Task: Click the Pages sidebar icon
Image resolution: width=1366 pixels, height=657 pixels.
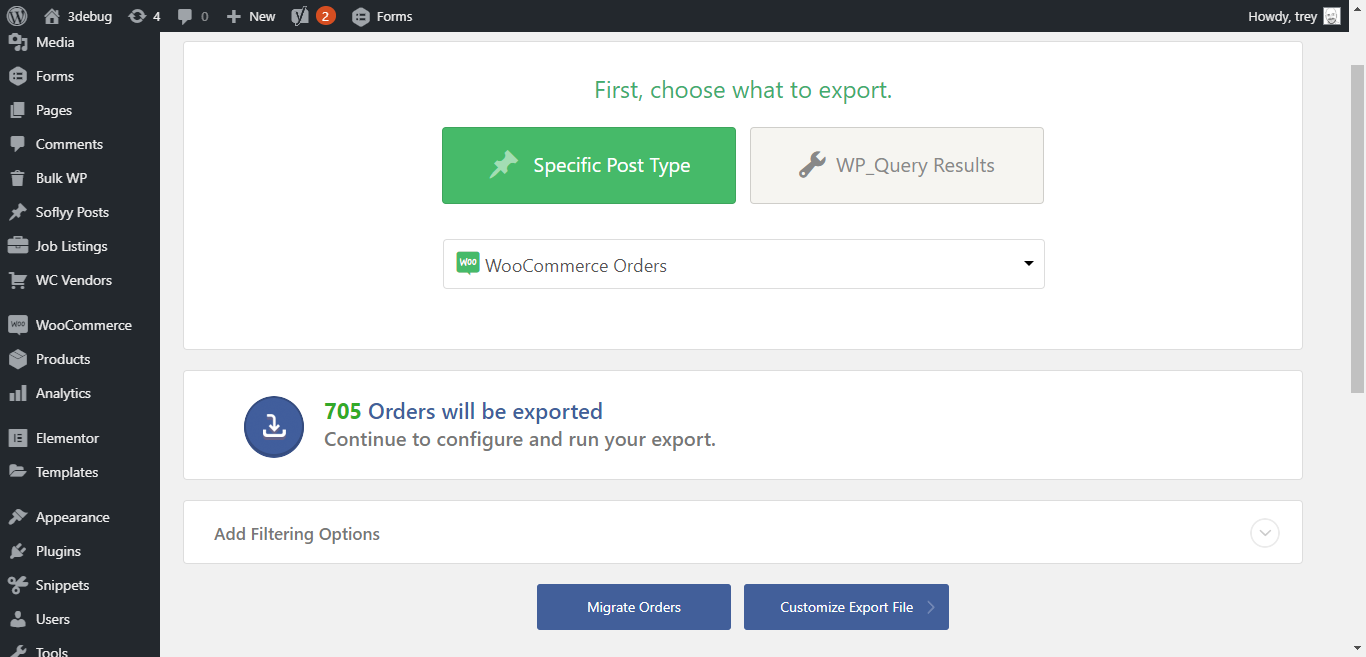Action: 17,110
